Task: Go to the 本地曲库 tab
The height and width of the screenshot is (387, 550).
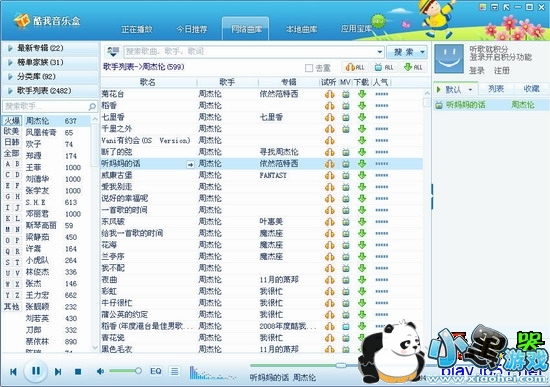Action: click(302, 29)
